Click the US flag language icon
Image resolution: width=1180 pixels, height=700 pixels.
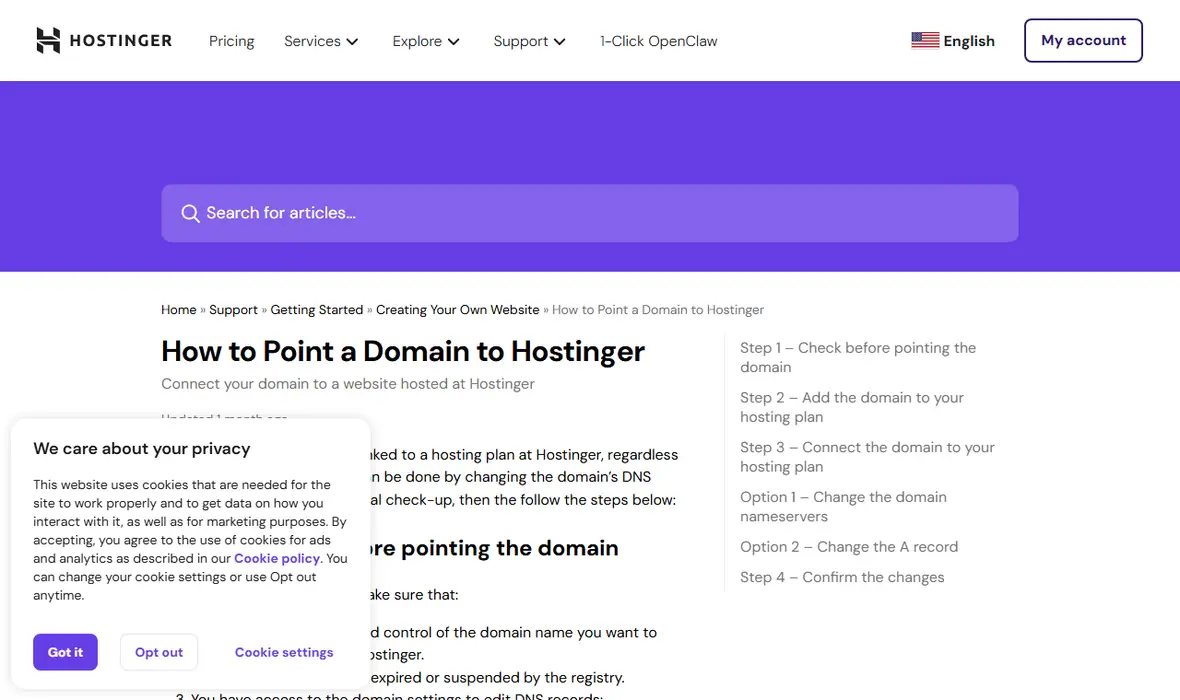point(925,41)
